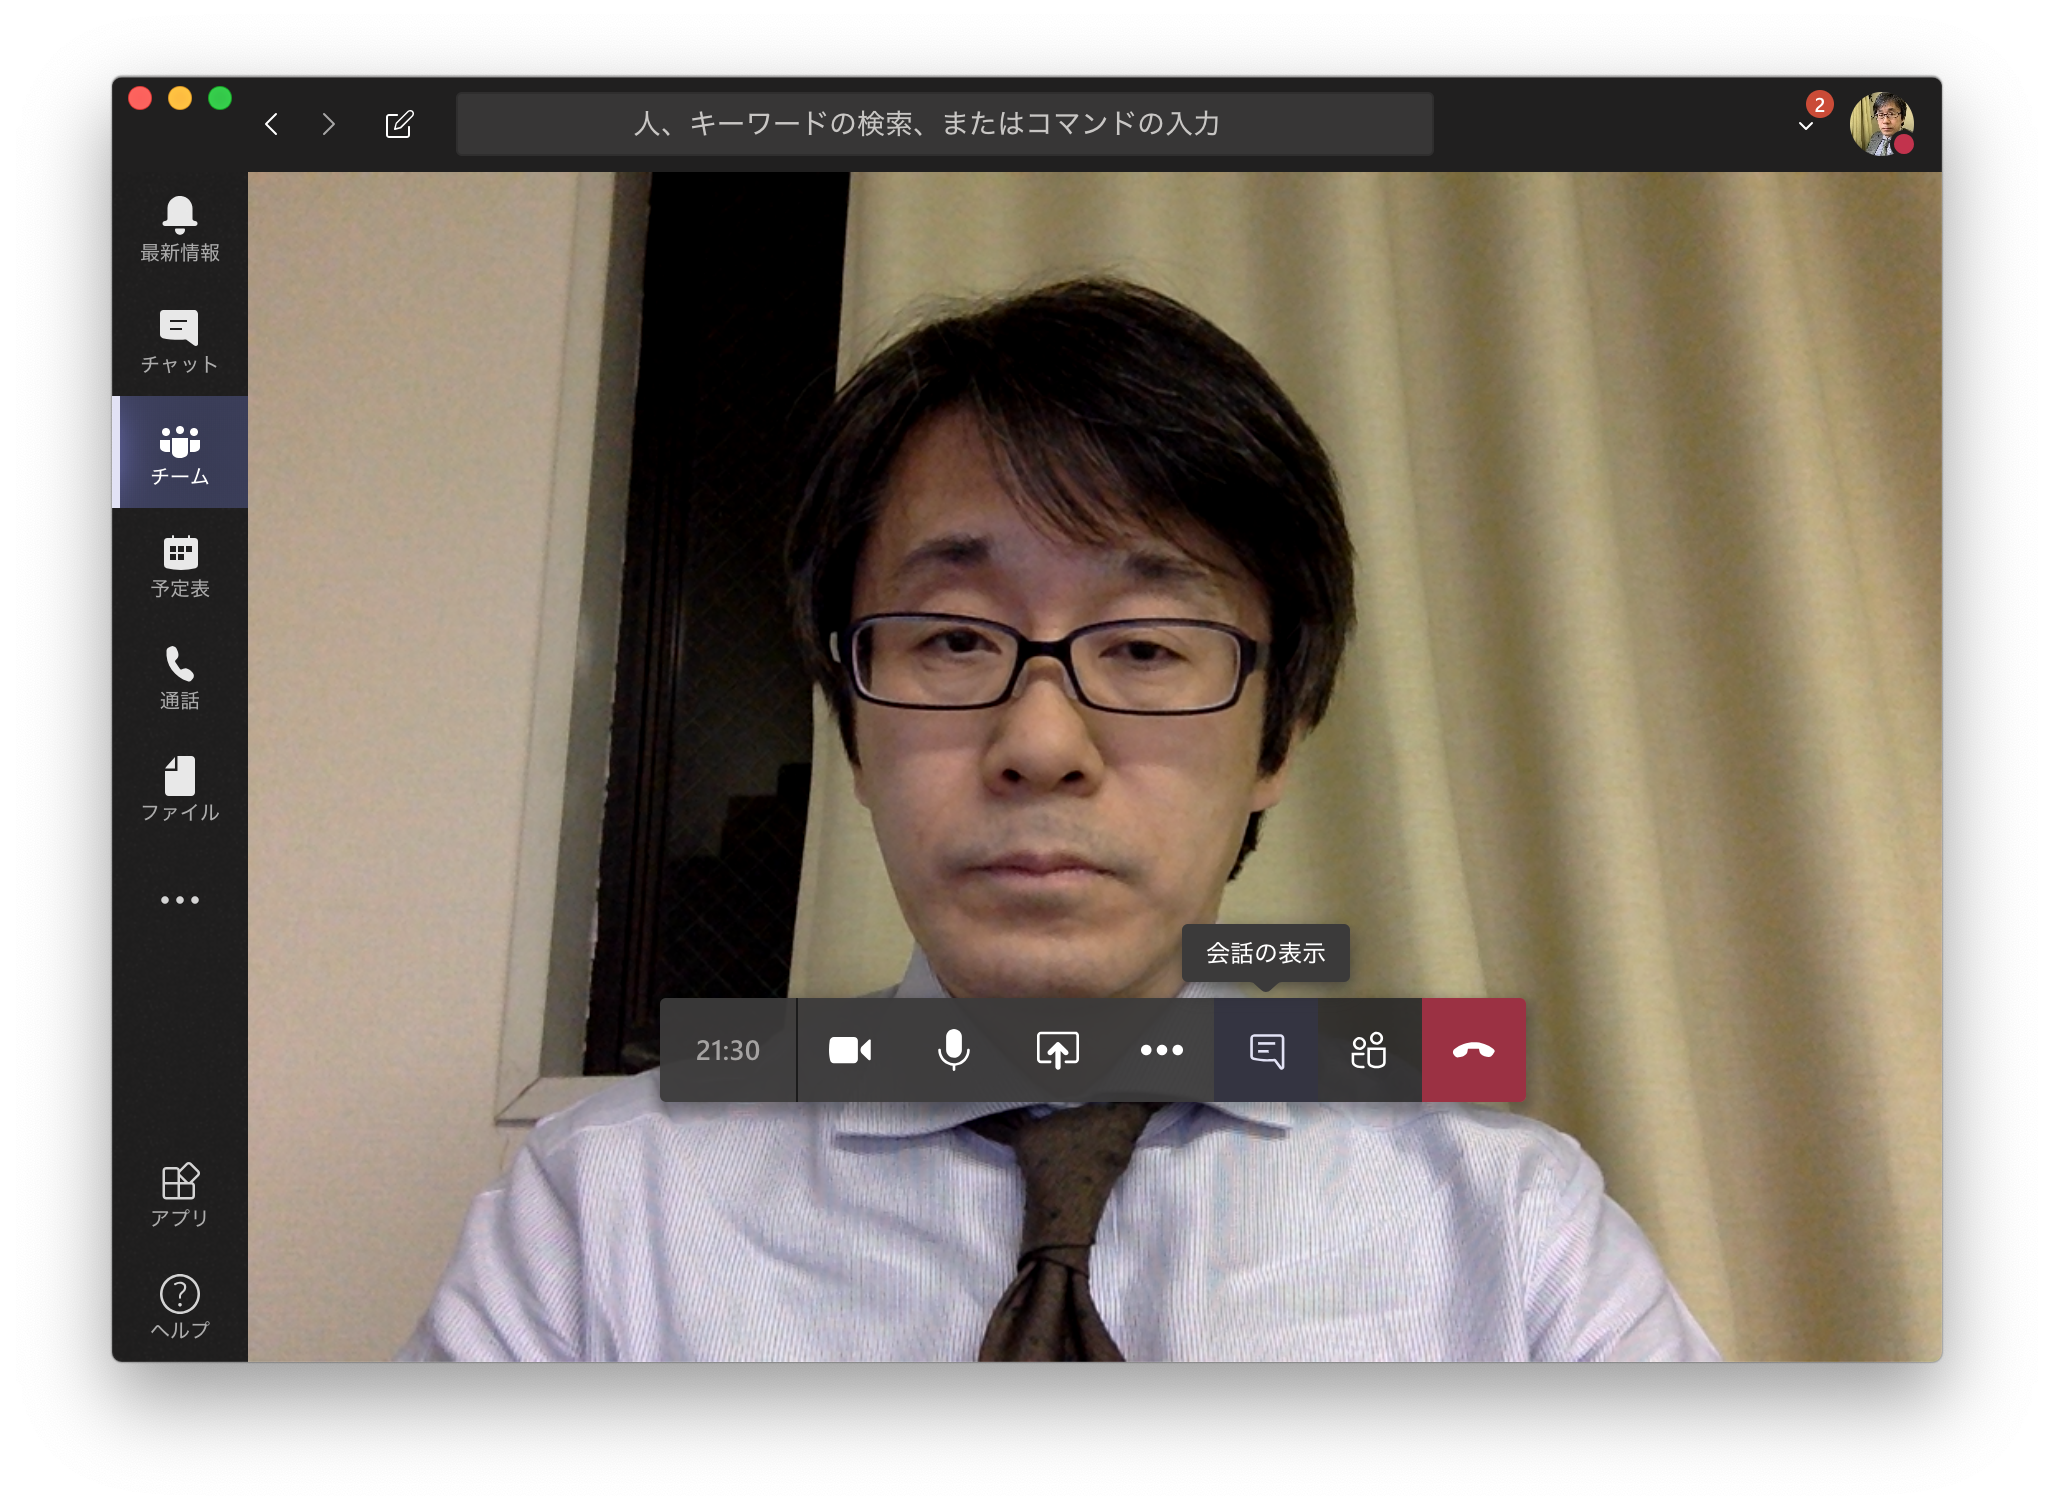This screenshot has height=1510, width=2054.
Task: Open more actions in call toolbar
Action: [1162, 1050]
